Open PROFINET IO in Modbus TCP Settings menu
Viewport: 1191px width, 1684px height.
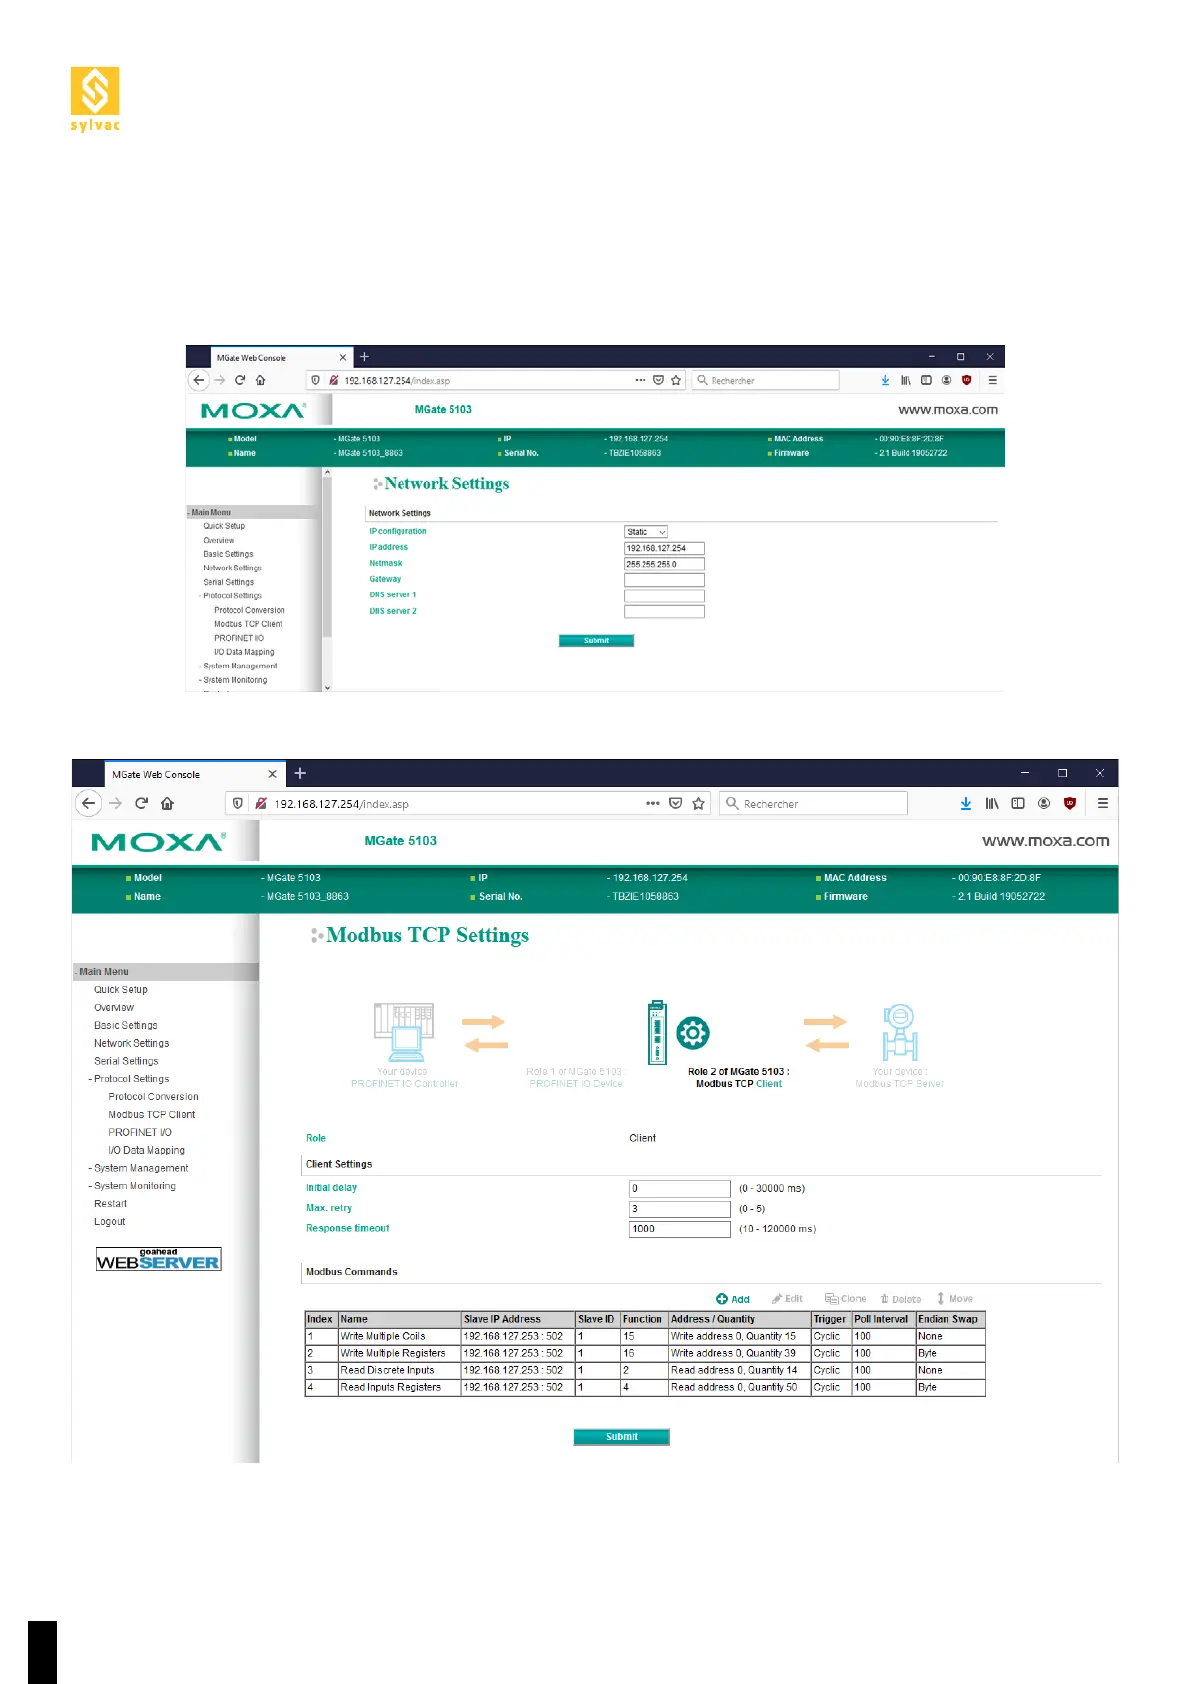pos(140,1132)
